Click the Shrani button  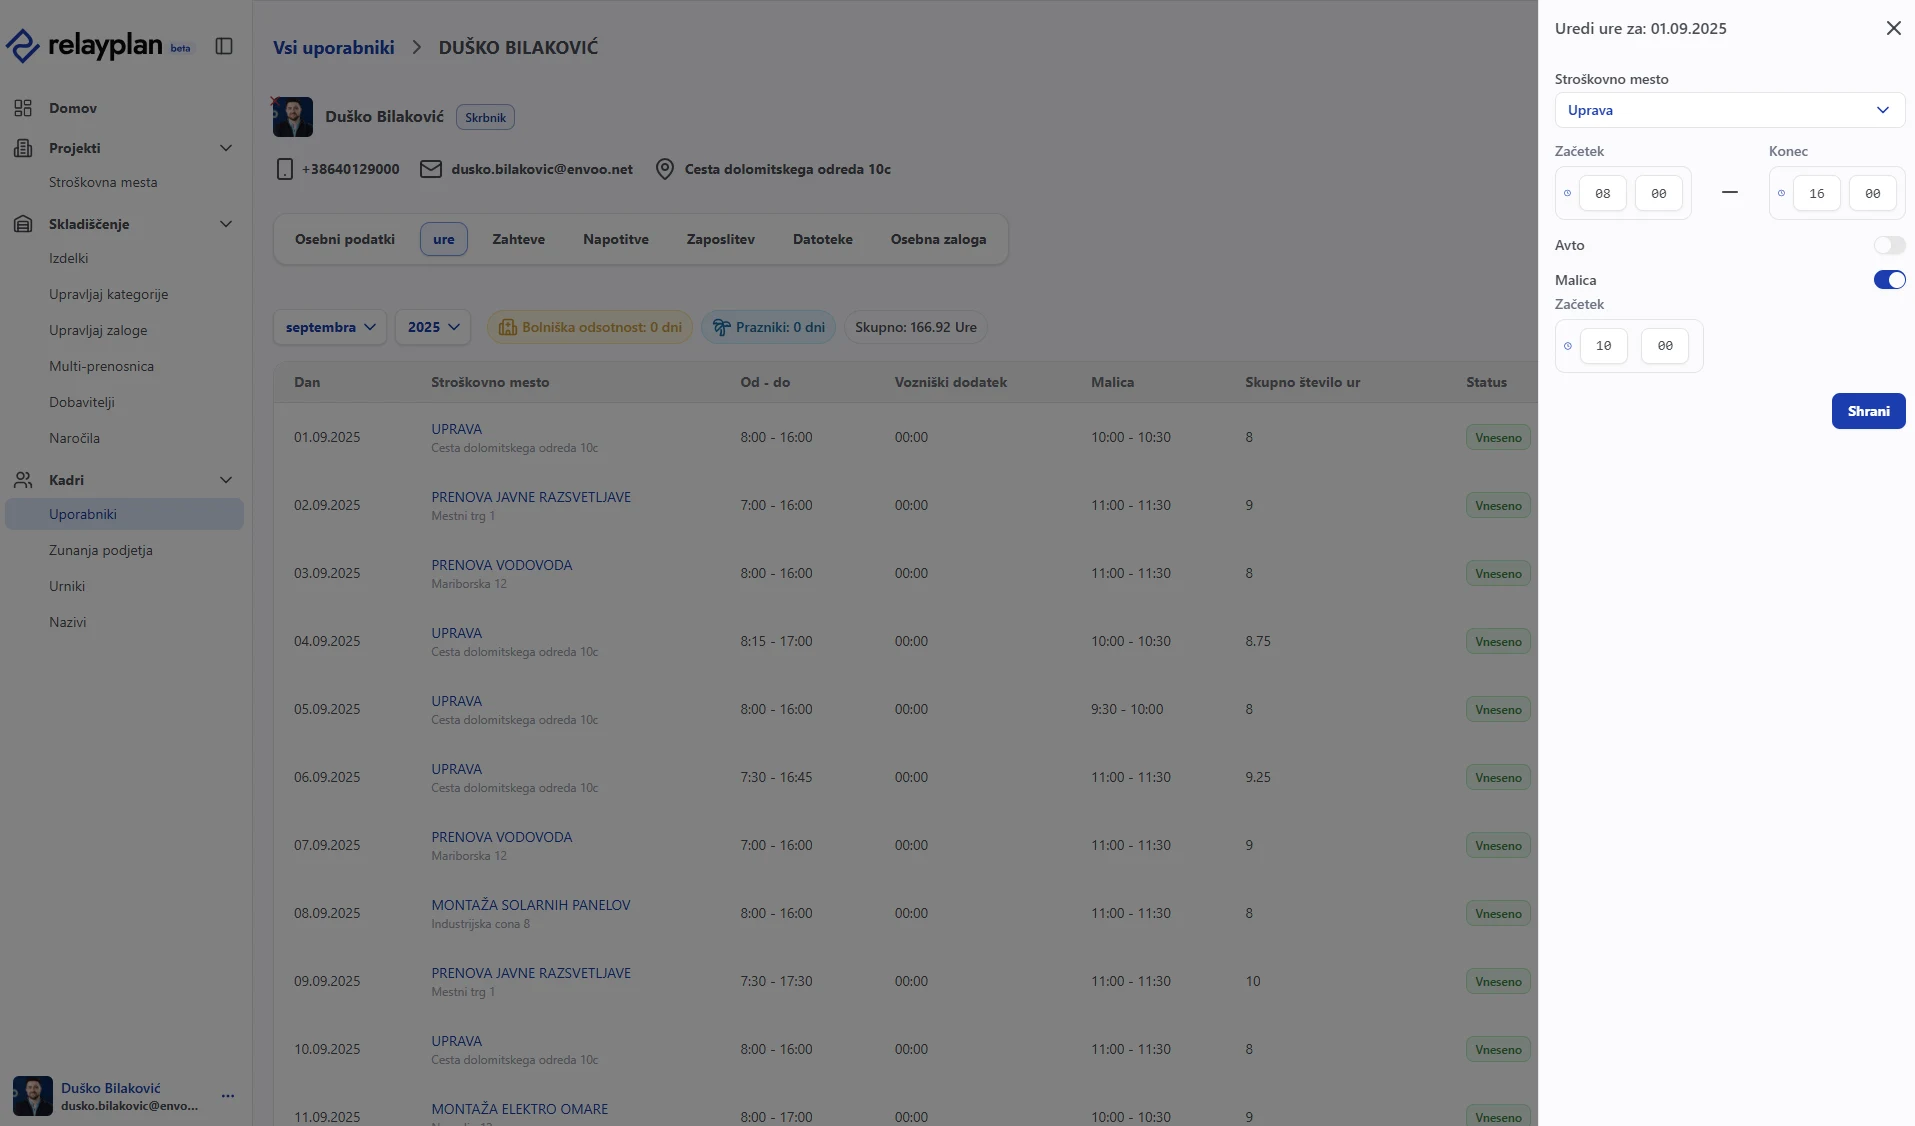tap(1868, 411)
